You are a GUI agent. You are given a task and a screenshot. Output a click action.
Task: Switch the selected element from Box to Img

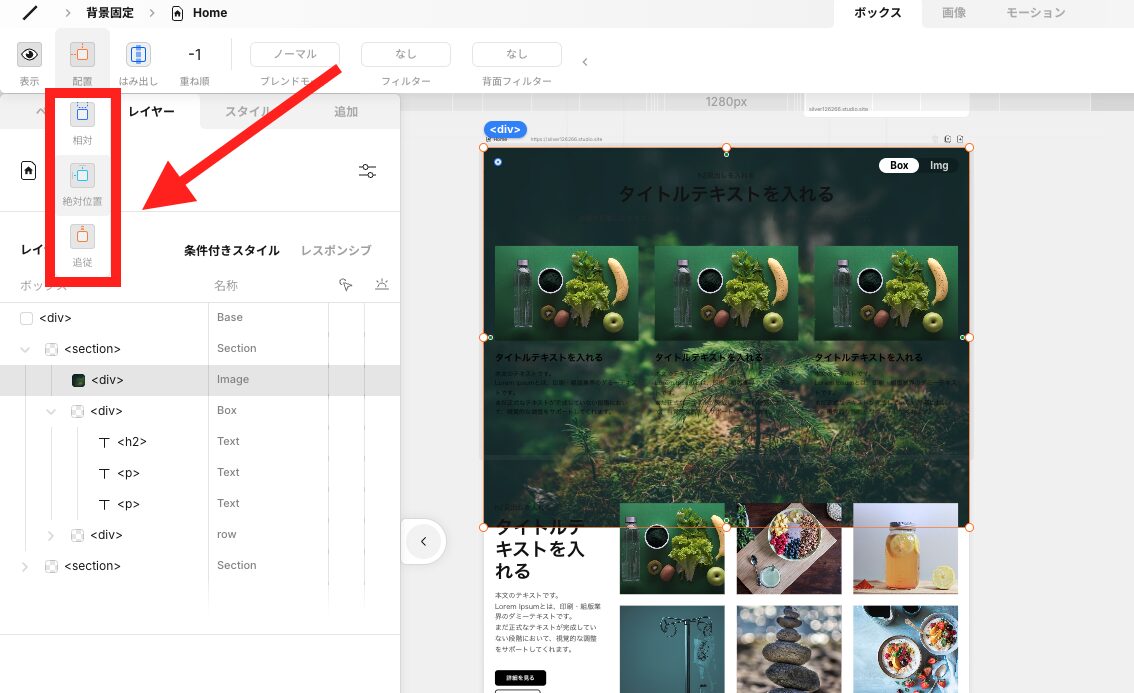(939, 165)
